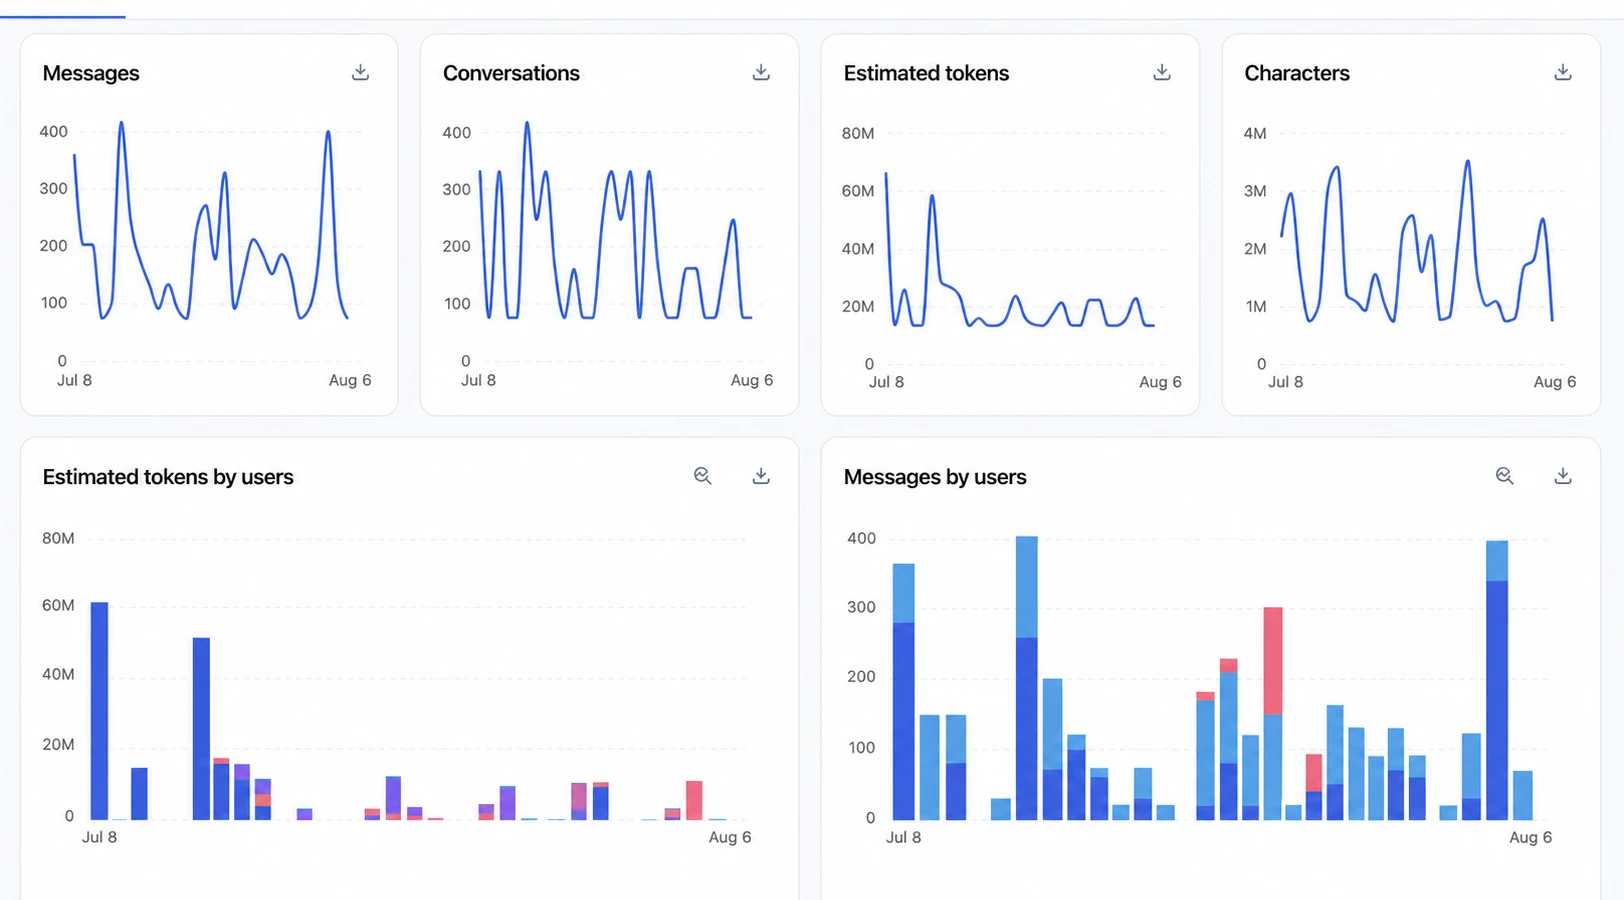This screenshot has height=900, width=1624.
Task: Click '400' axis label in Conversations chart
Action: point(456,132)
